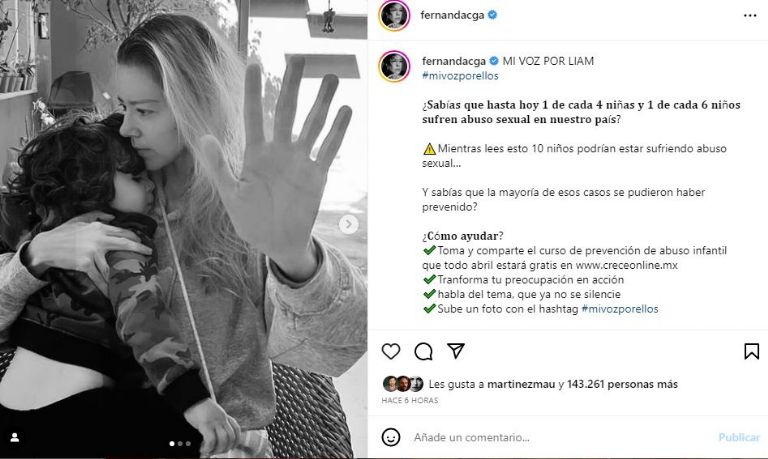Open fernandacga profile picture in header
This screenshot has height=459, width=768.
click(x=394, y=16)
